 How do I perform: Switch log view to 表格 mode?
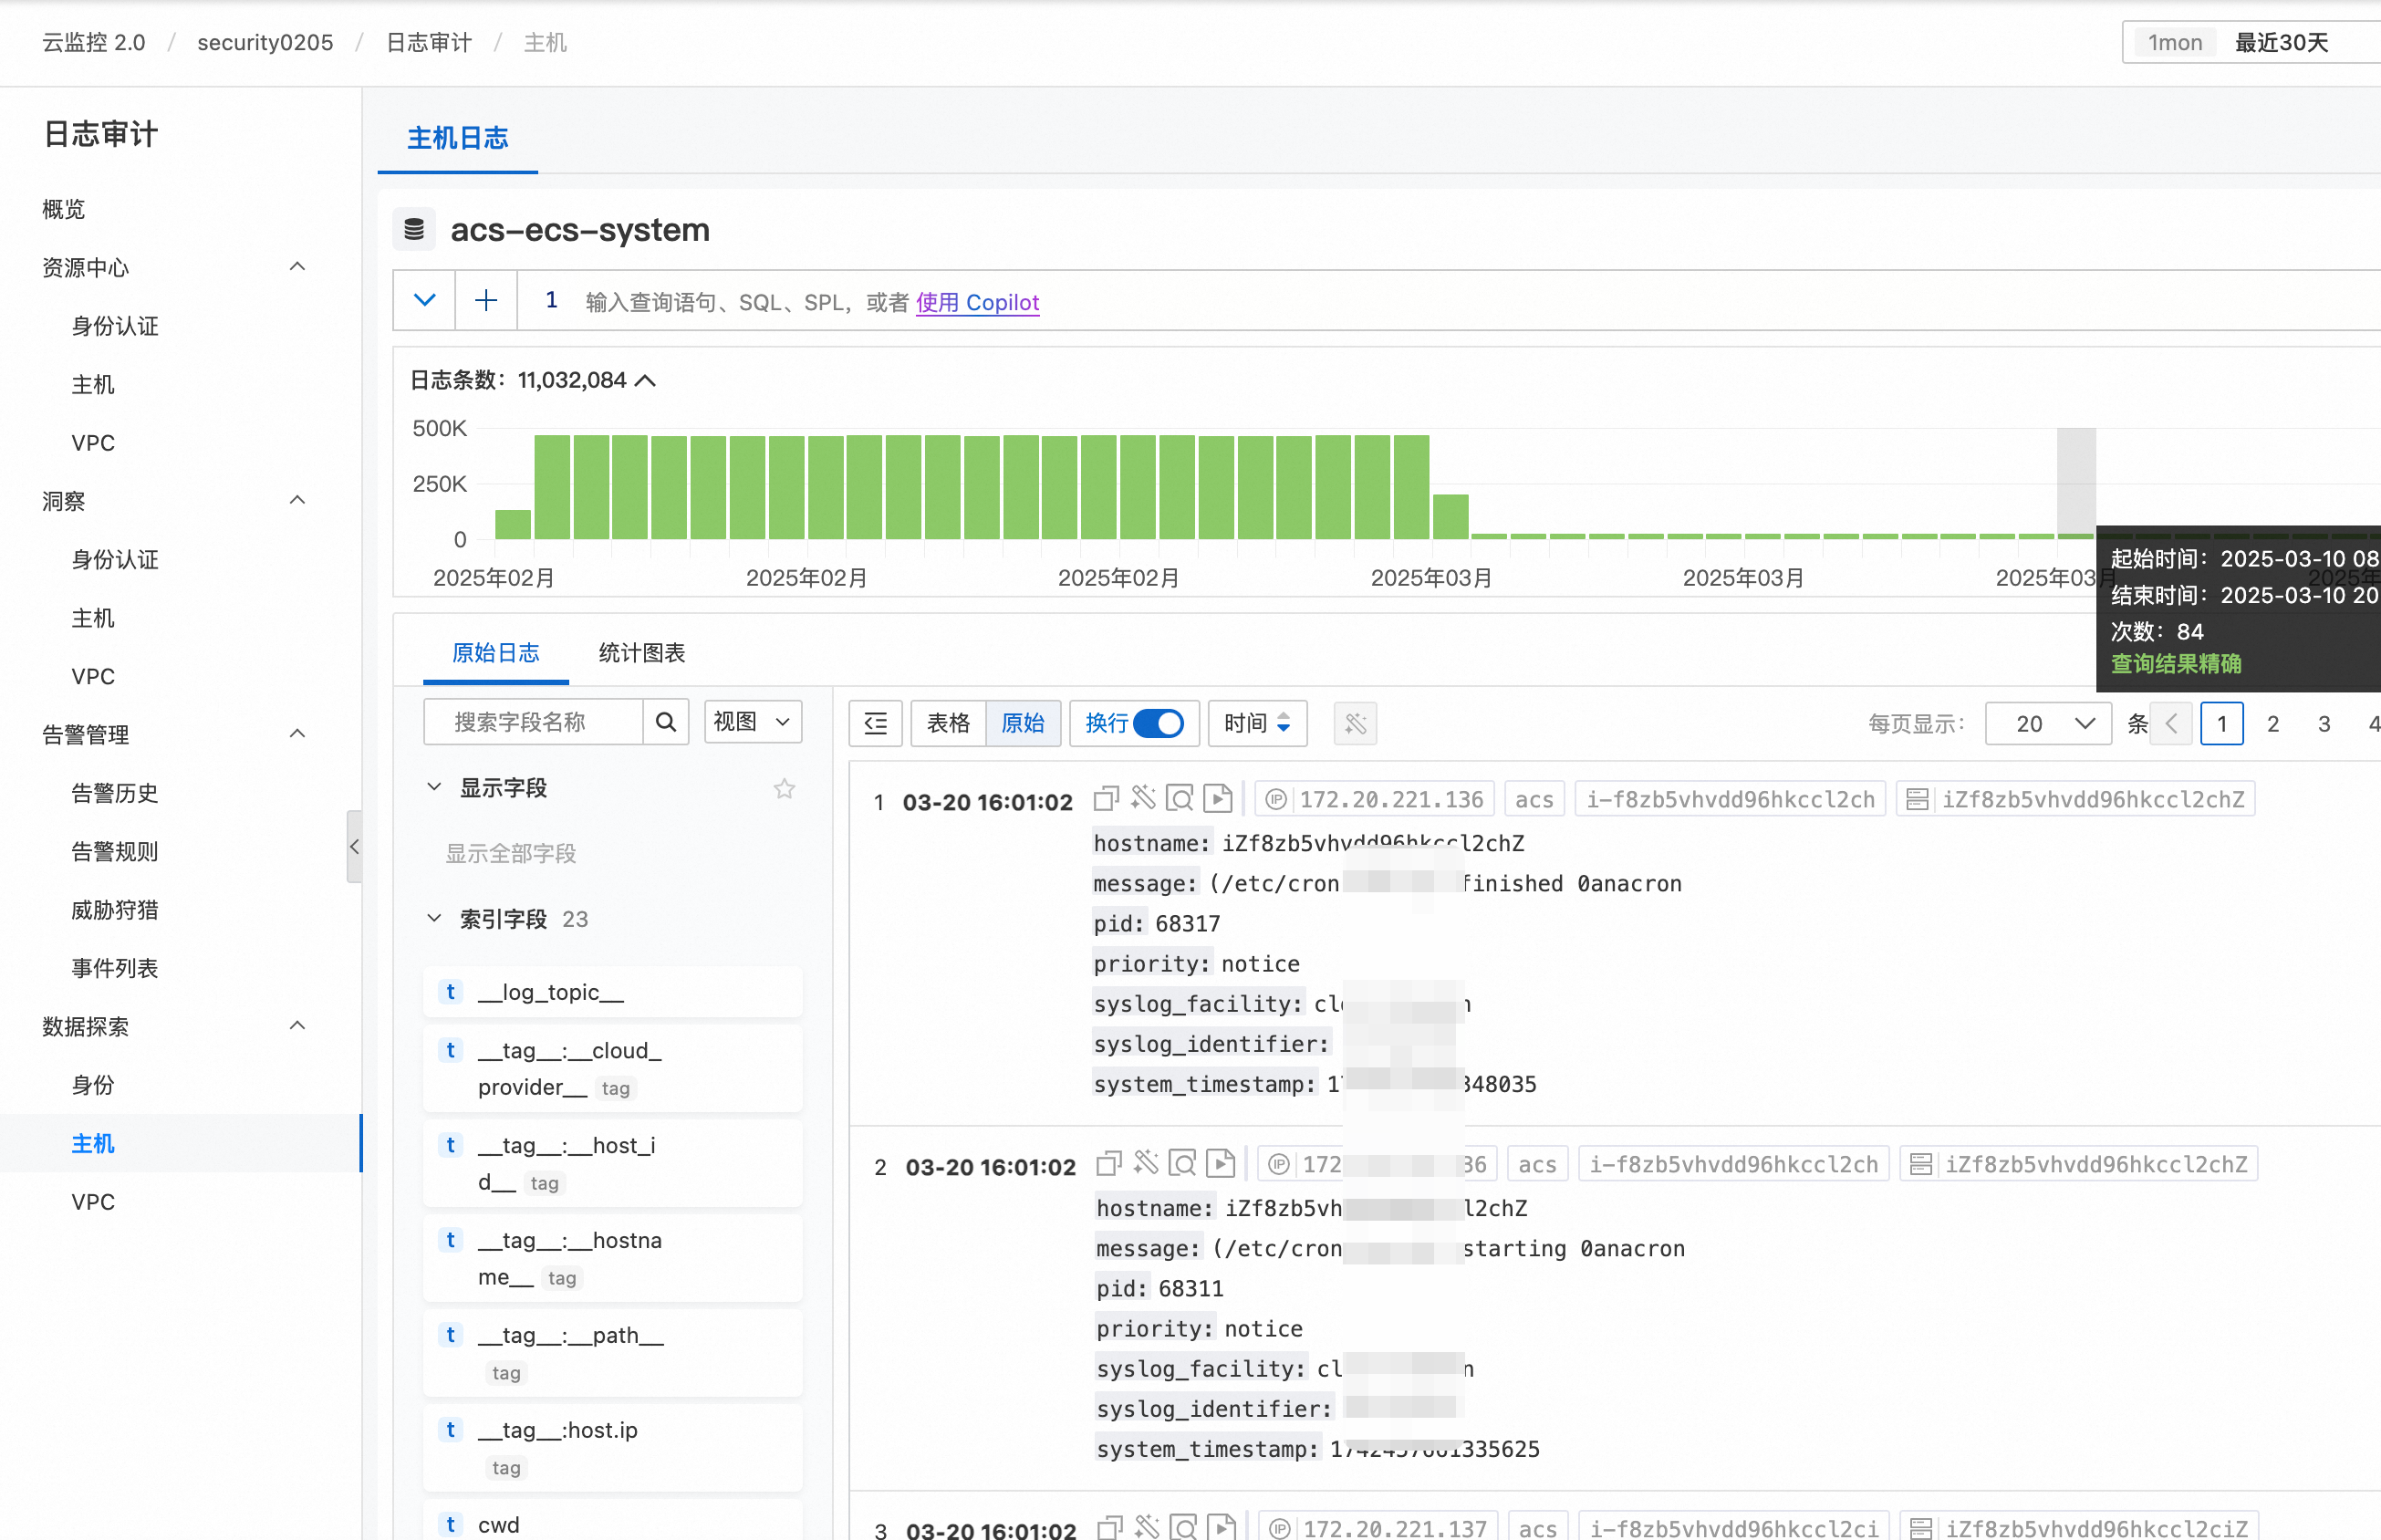click(948, 723)
